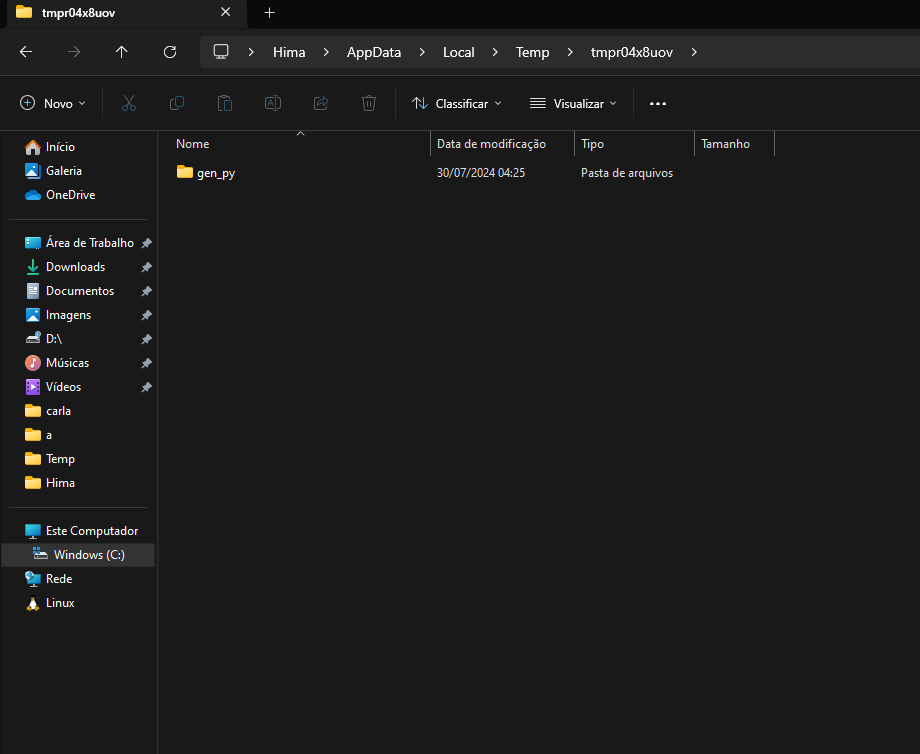Screen dimensions: 920x754
Task: Open Linux in the sidebar
Action: click(49, 603)
